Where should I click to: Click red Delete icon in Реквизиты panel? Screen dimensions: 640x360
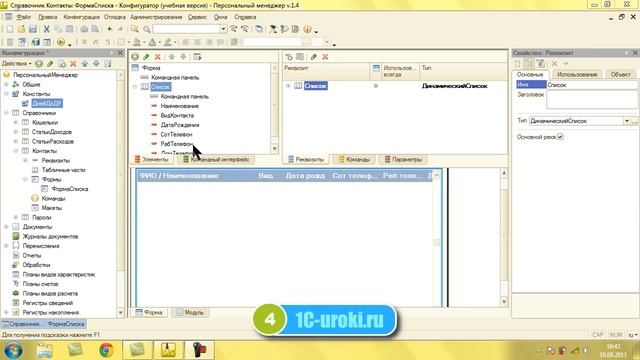point(325,57)
